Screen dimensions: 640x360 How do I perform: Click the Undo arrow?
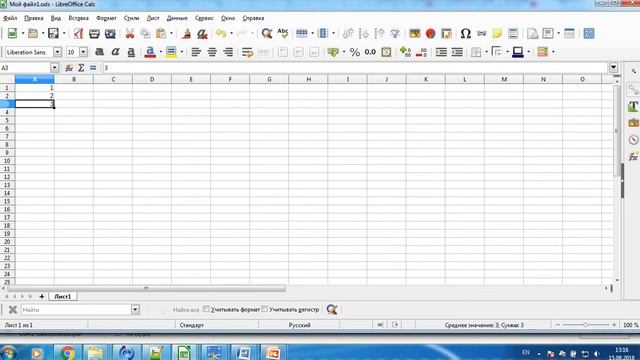click(221, 33)
